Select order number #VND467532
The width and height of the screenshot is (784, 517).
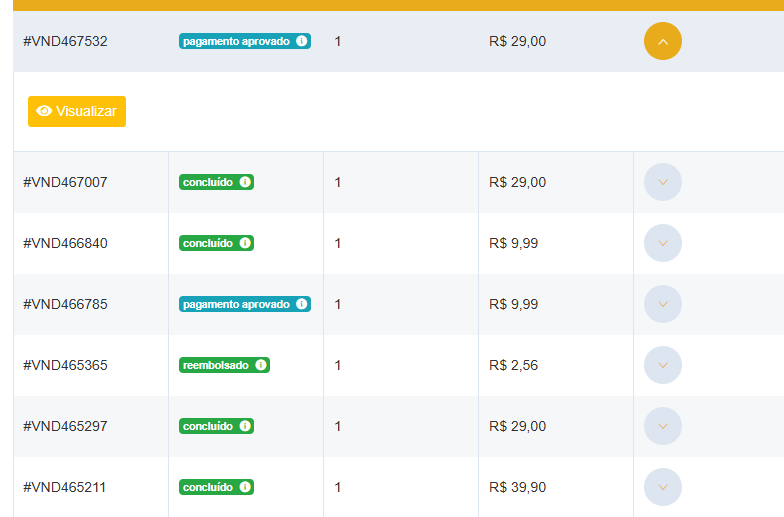tap(65, 41)
